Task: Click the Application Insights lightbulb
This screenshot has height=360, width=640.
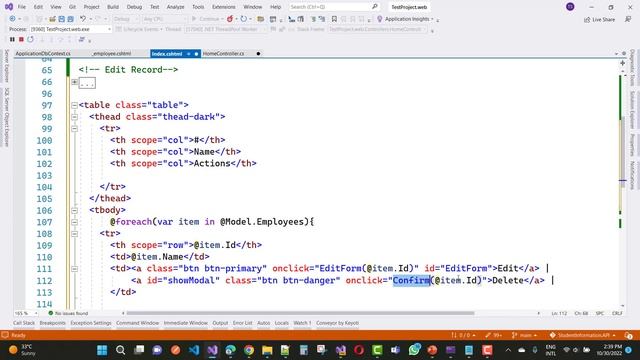Action: pyautogui.click(x=380, y=19)
